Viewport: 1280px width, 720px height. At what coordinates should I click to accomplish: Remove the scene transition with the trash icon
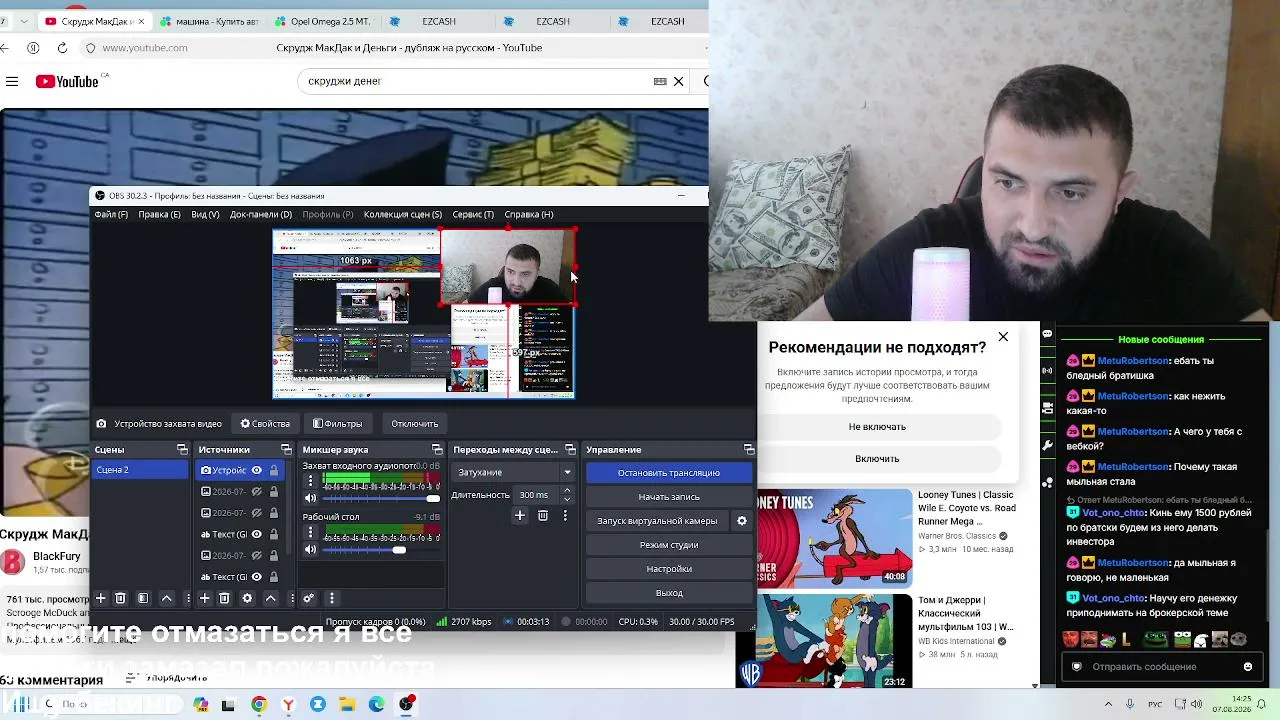(x=543, y=515)
